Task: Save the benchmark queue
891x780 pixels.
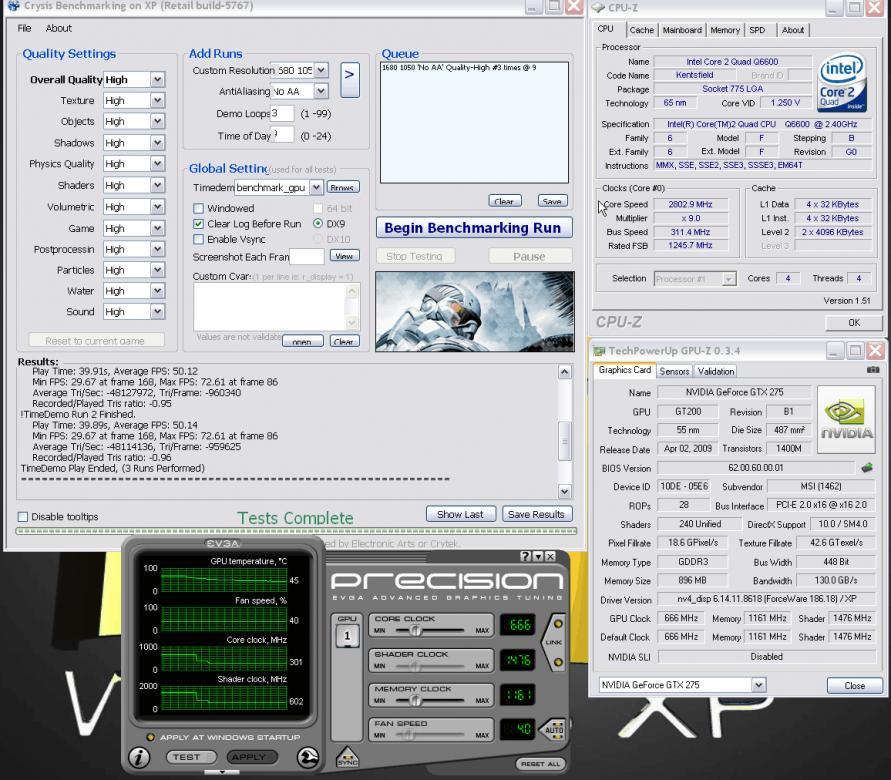Action: click(552, 201)
